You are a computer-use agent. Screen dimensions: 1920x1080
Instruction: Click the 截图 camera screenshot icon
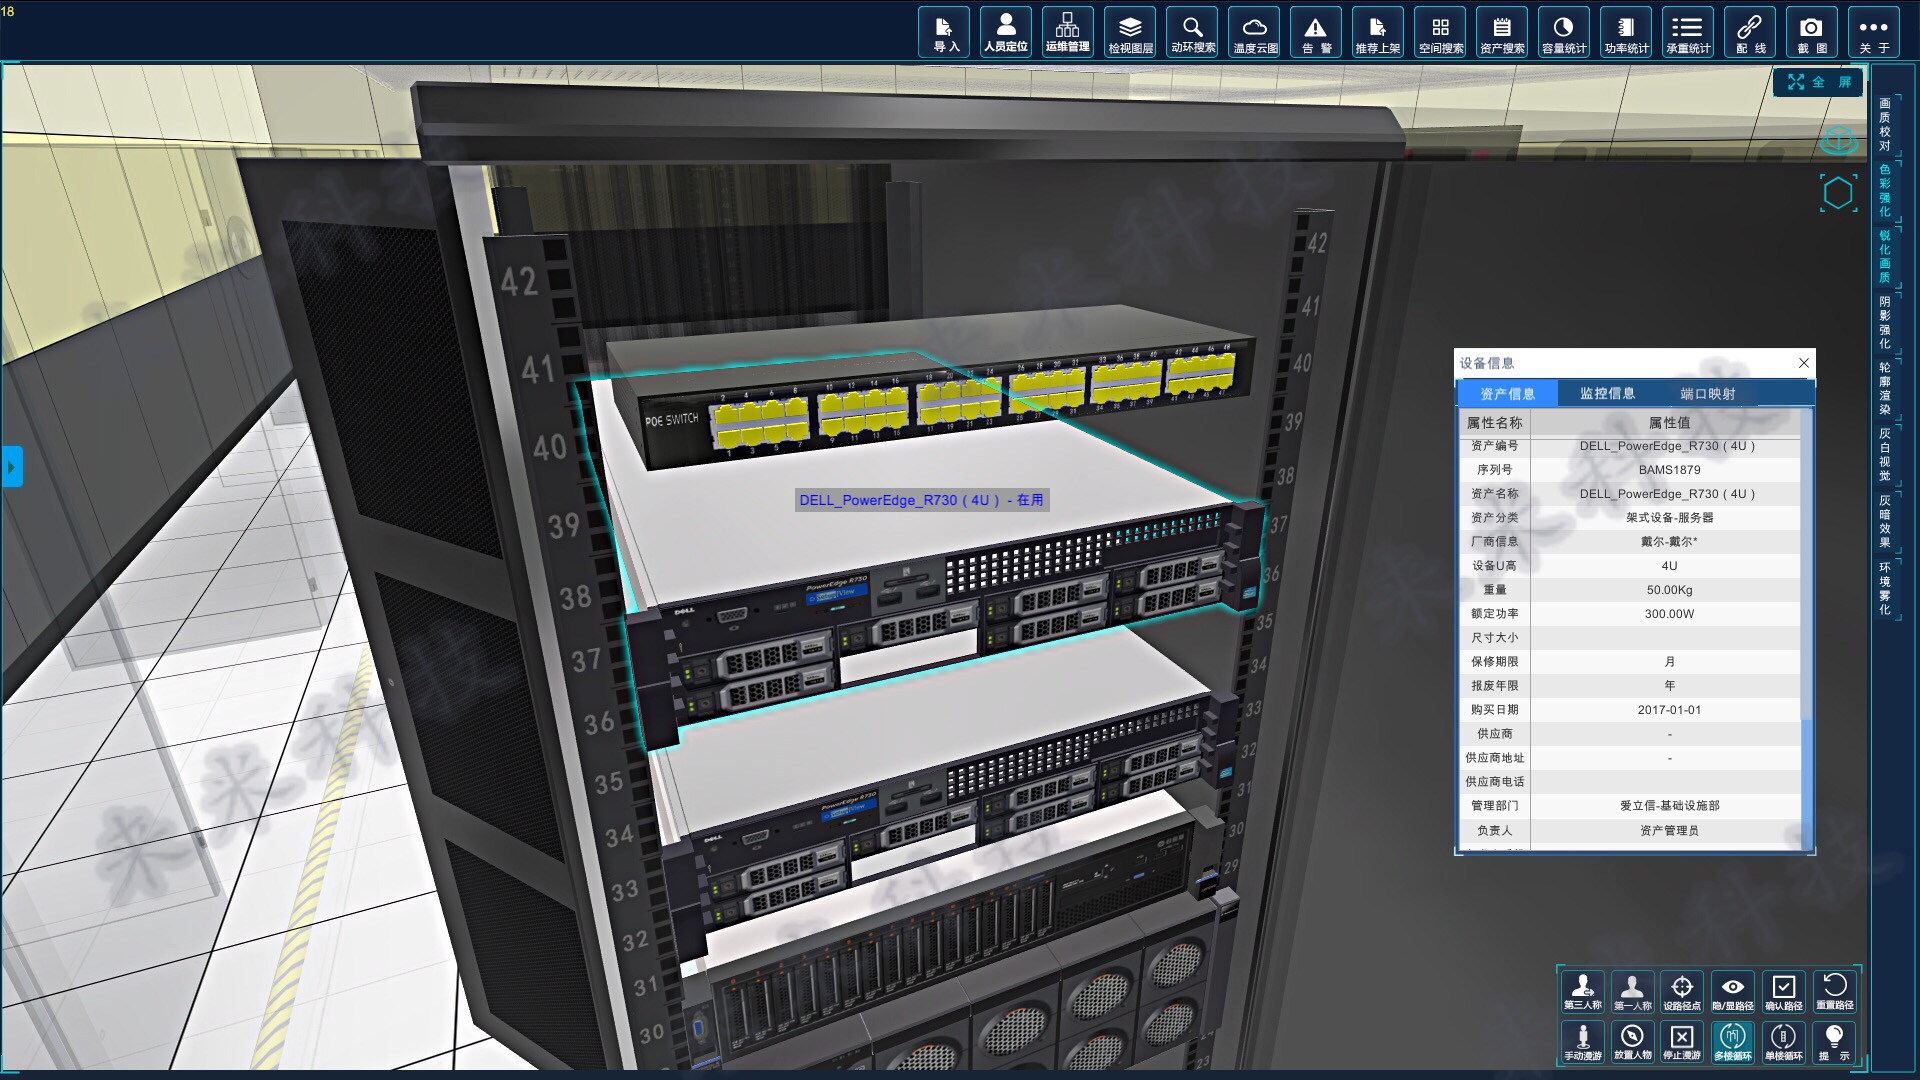(x=1811, y=33)
